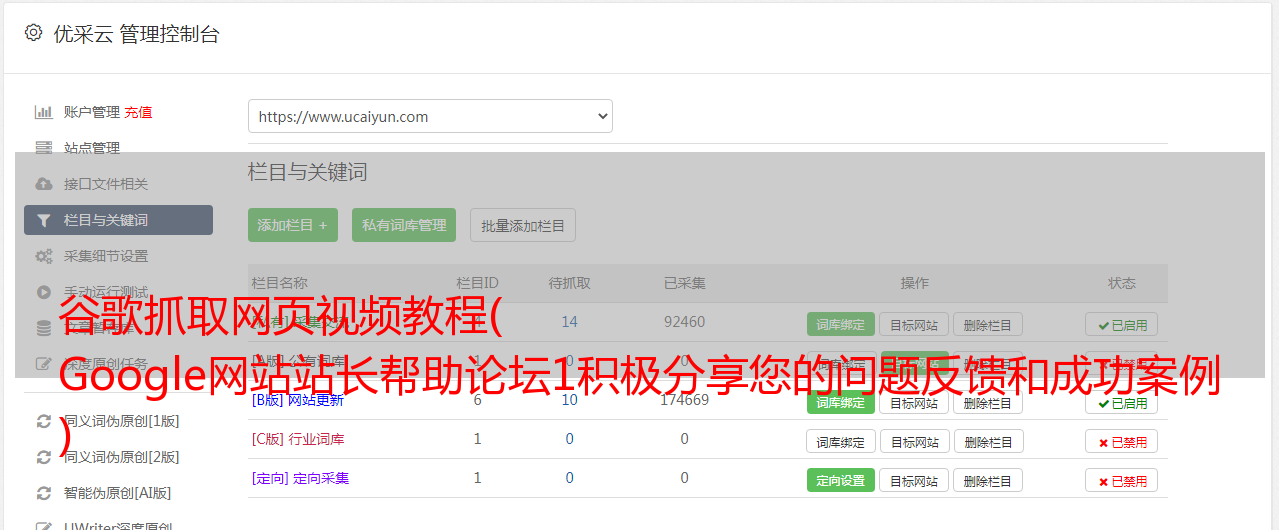Click 删除栏目 in the [B版] 网站更新 row

pyautogui.click(x=987, y=402)
